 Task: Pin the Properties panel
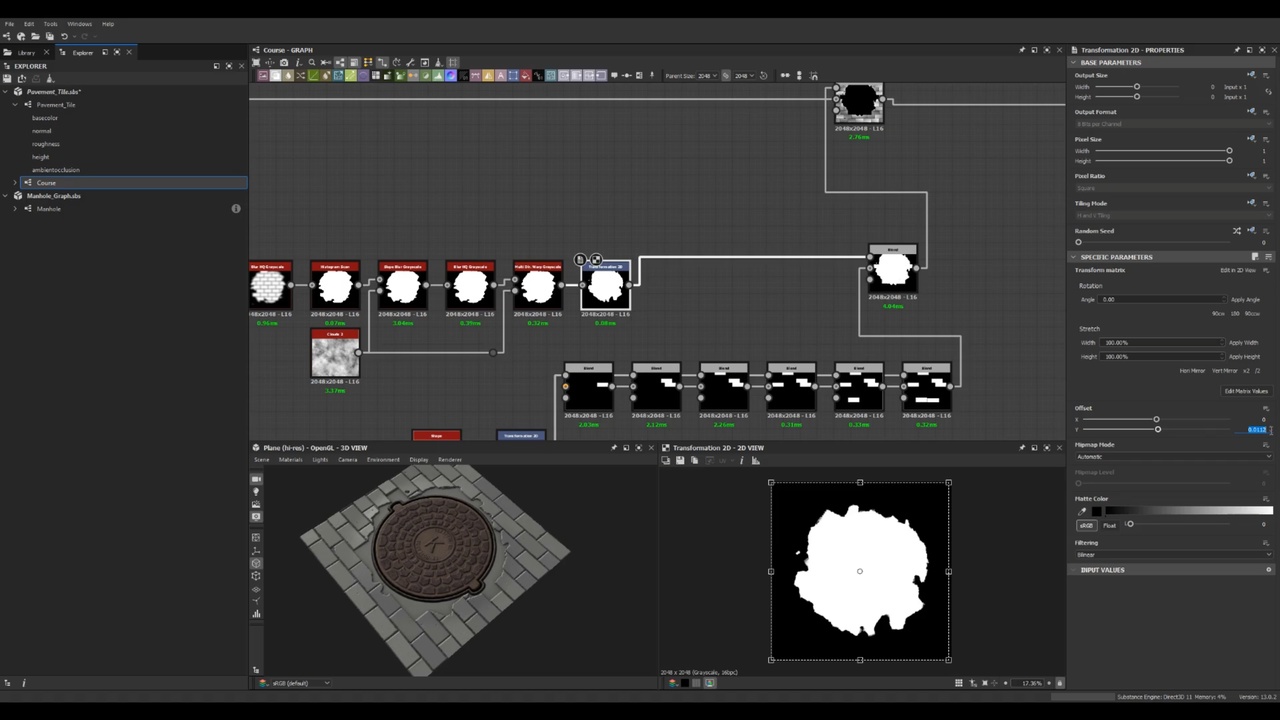point(1237,50)
